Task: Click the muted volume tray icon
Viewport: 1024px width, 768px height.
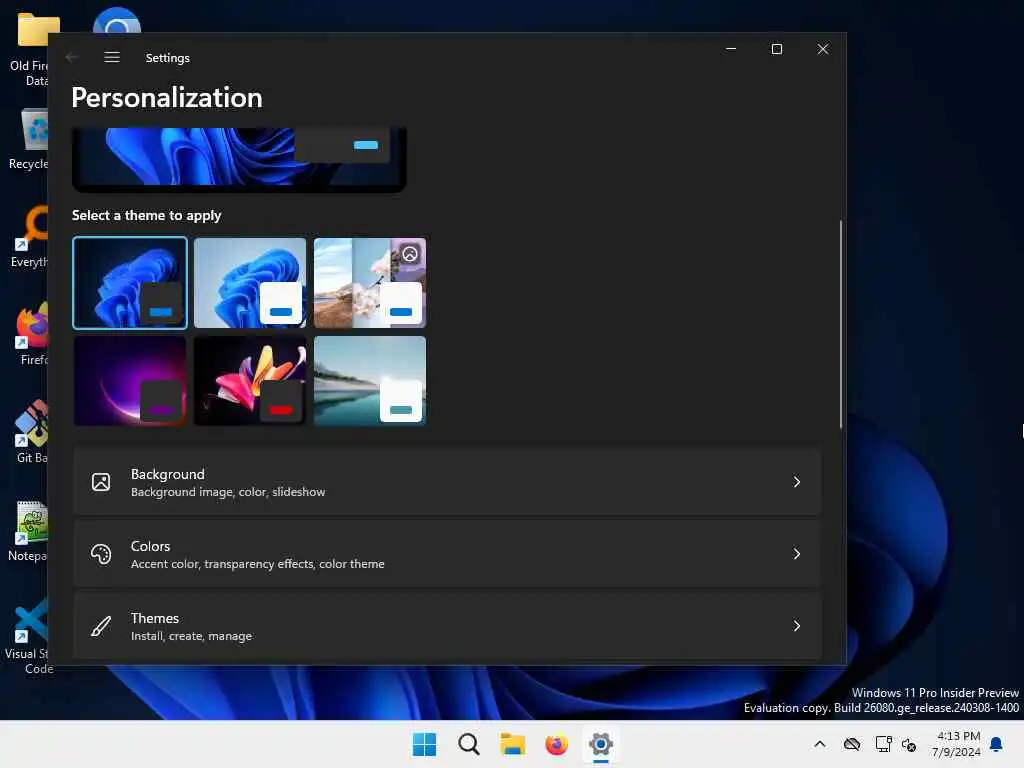Action: pyautogui.click(x=909, y=744)
